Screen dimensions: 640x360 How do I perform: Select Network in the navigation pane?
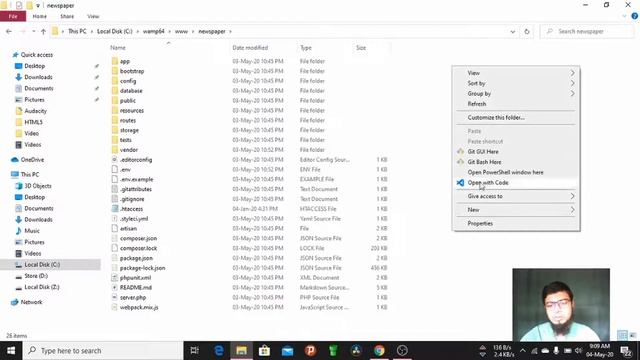[31, 302]
